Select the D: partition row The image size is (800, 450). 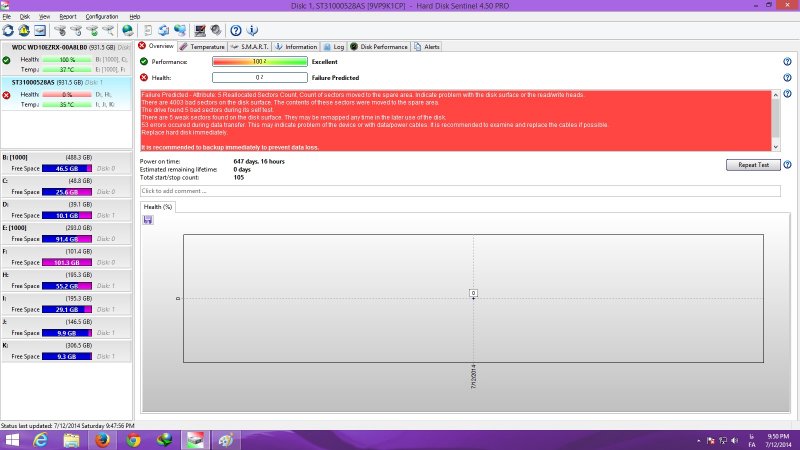(x=66, y=210)
